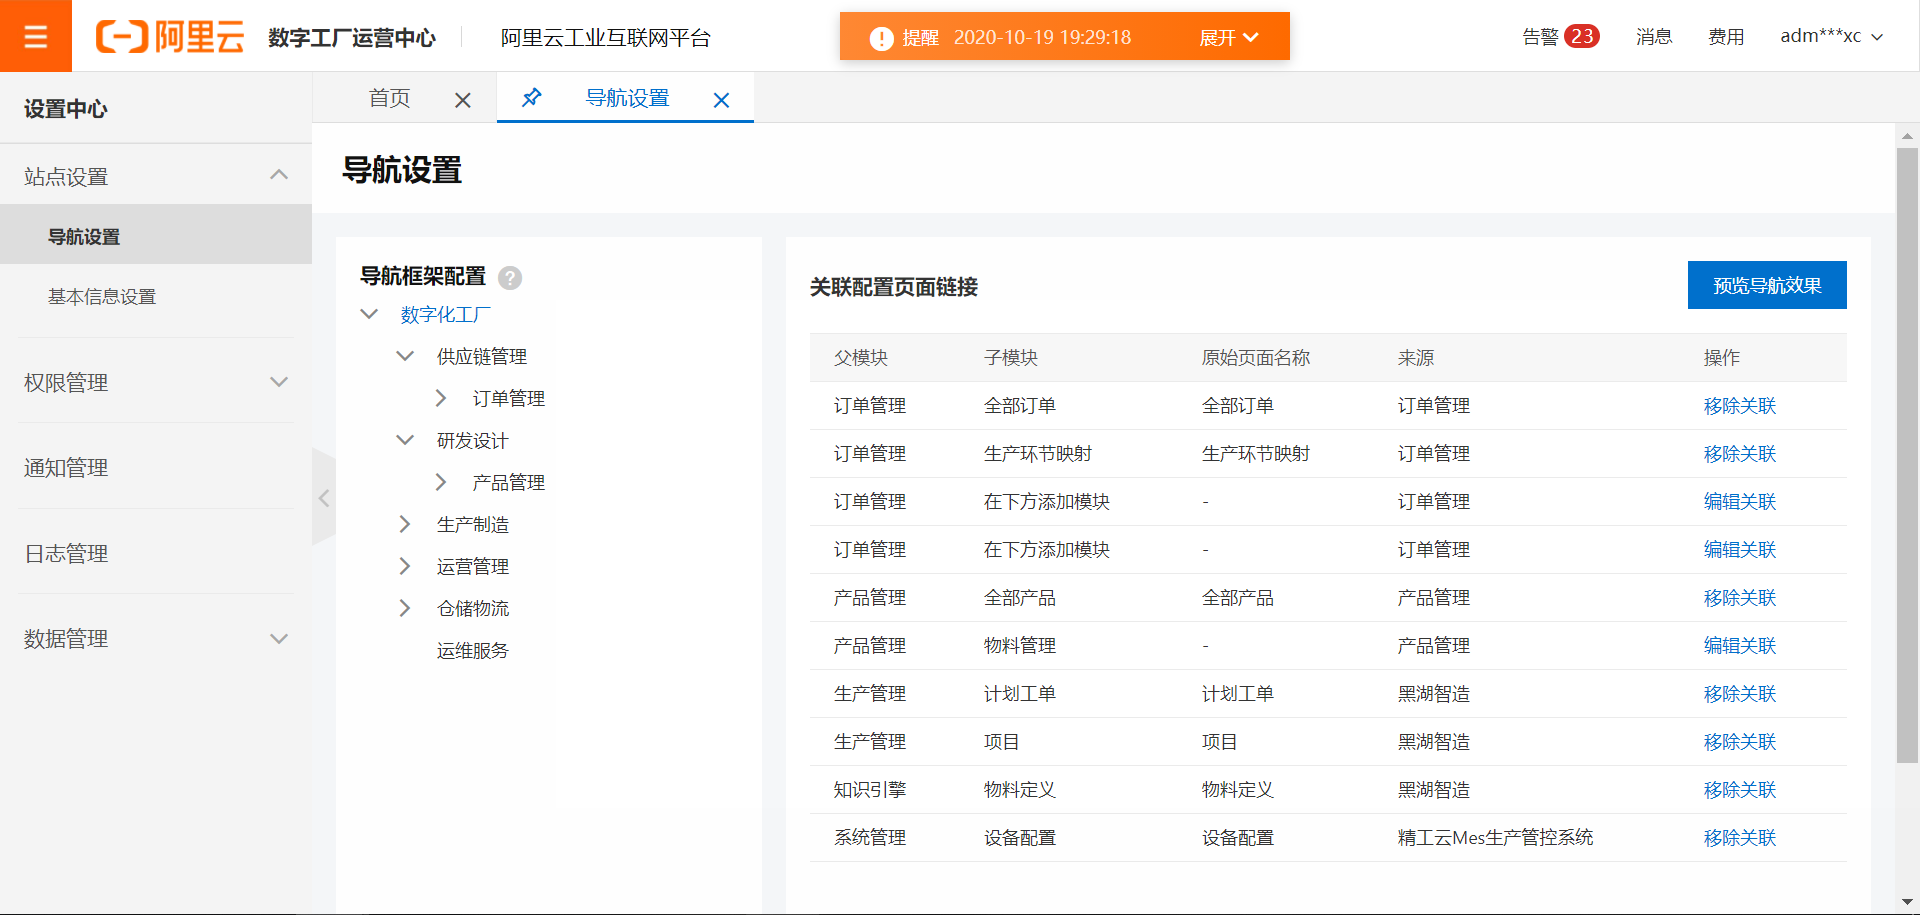This screenshot has height=915, width=1920.
Task: Click 移除关联 for the 全部产品 row
Action: tap(1740, 597)
